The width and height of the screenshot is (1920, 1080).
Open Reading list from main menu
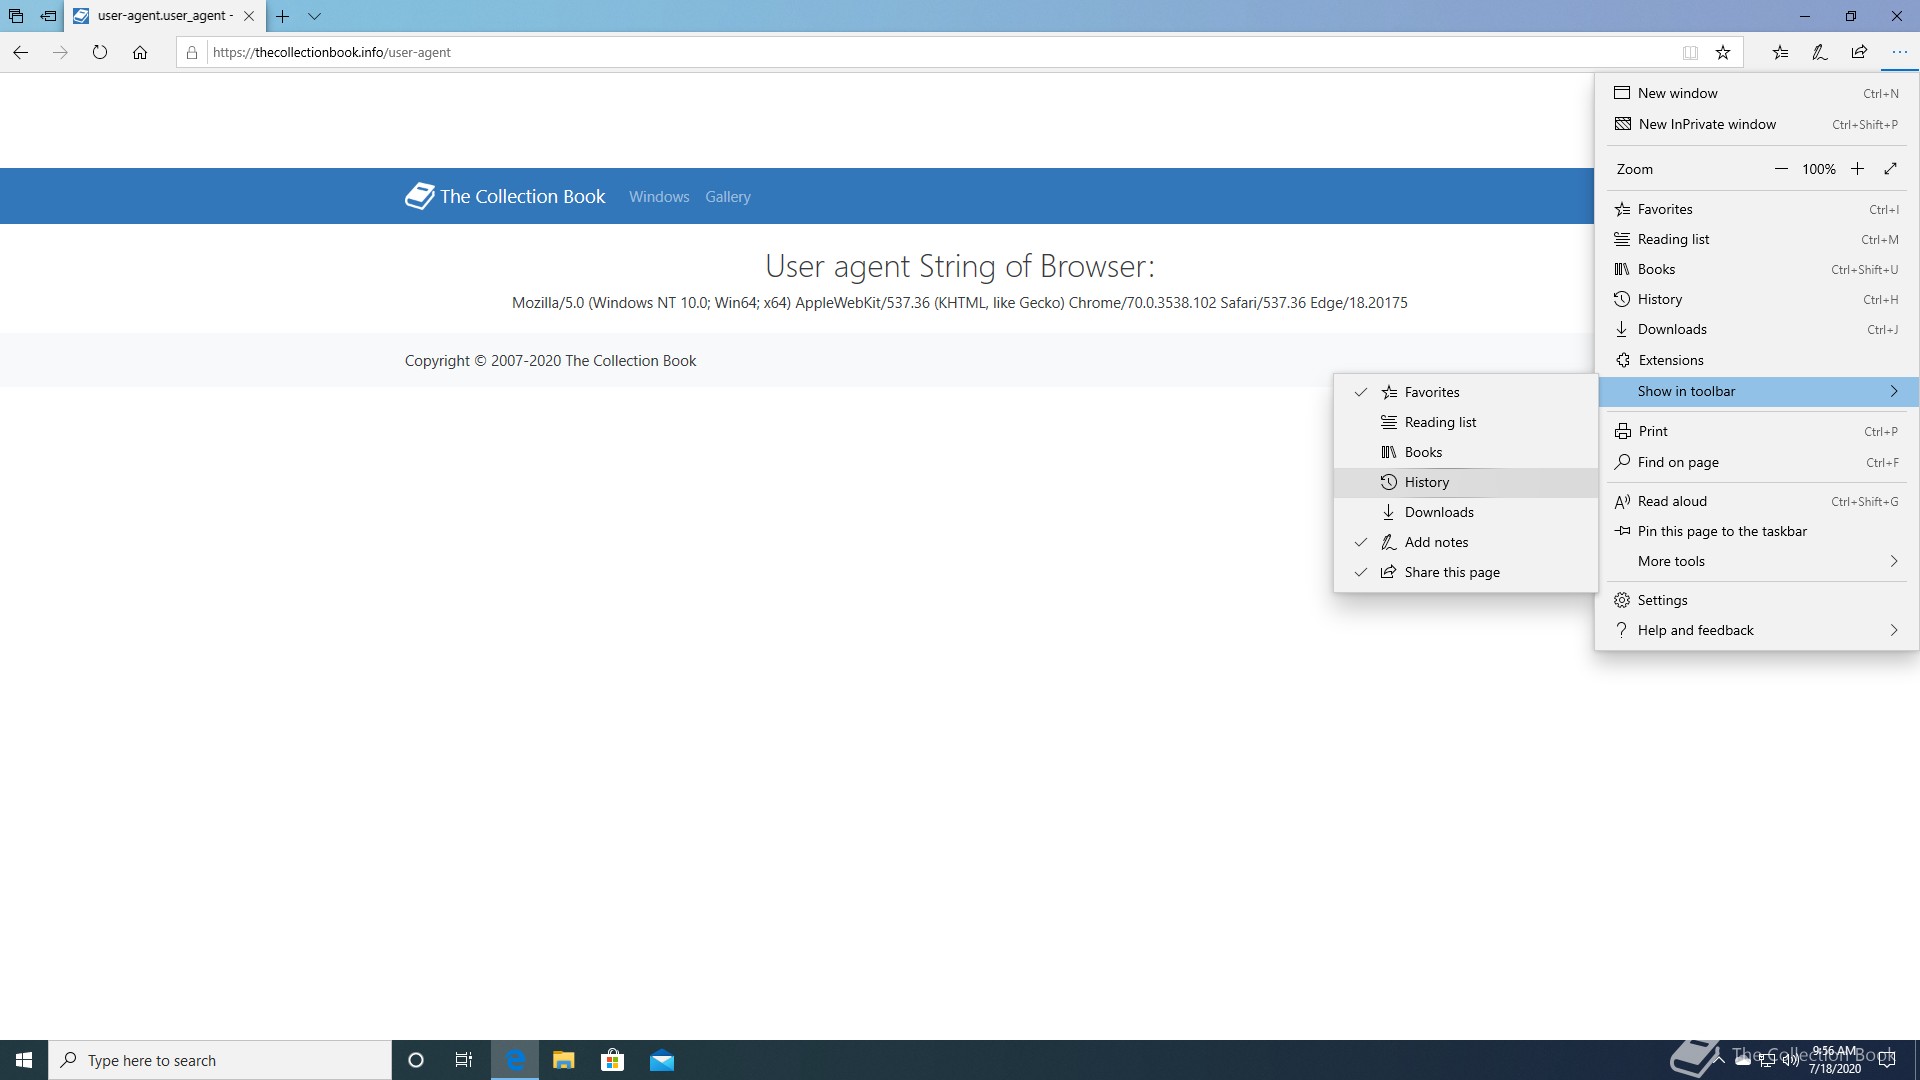pyautogui.click(x=1757, y=239)
